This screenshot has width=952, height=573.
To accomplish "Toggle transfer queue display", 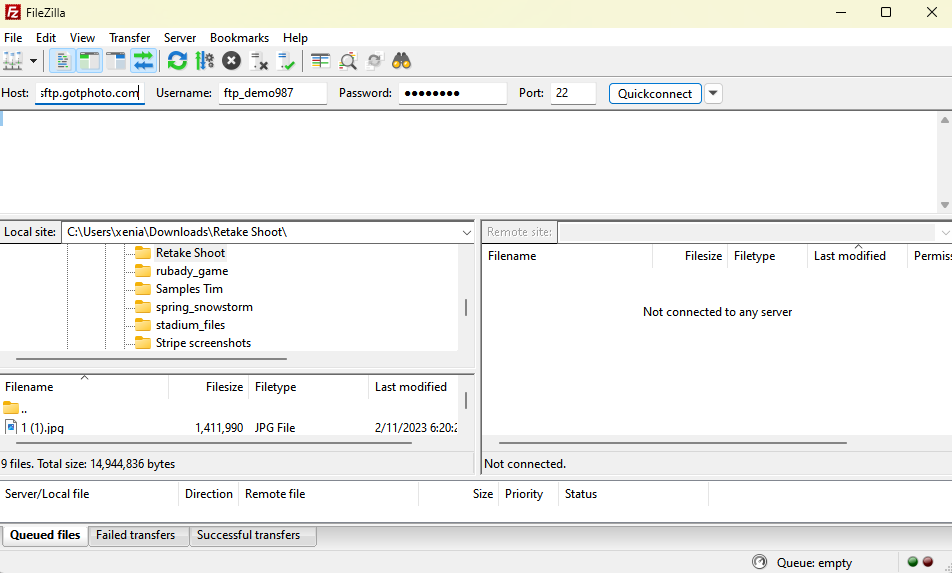I will tap(143, 61).
